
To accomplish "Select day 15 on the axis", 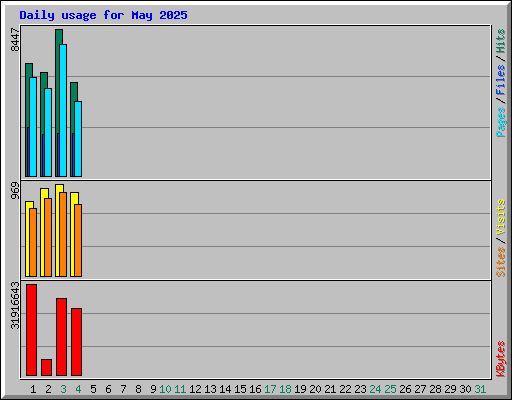I will point(240,389).
